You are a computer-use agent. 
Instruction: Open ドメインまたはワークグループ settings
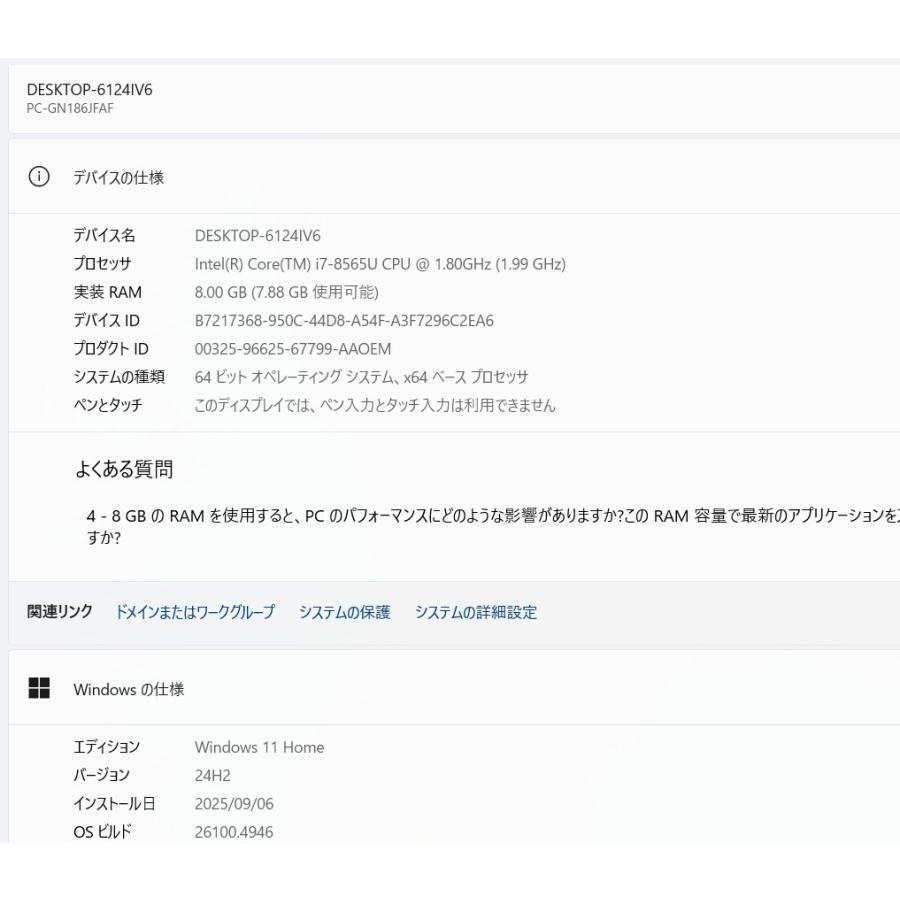pyautogui.click(x=196, y=612)
